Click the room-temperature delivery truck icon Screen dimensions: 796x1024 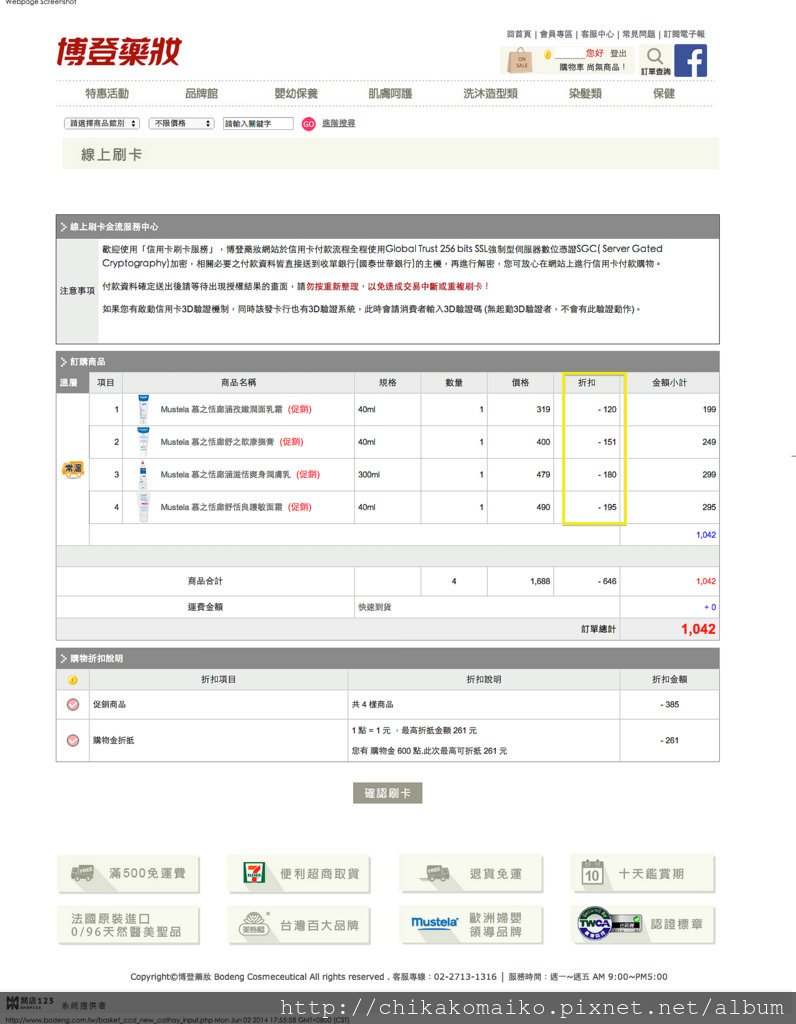coord(72,470)
